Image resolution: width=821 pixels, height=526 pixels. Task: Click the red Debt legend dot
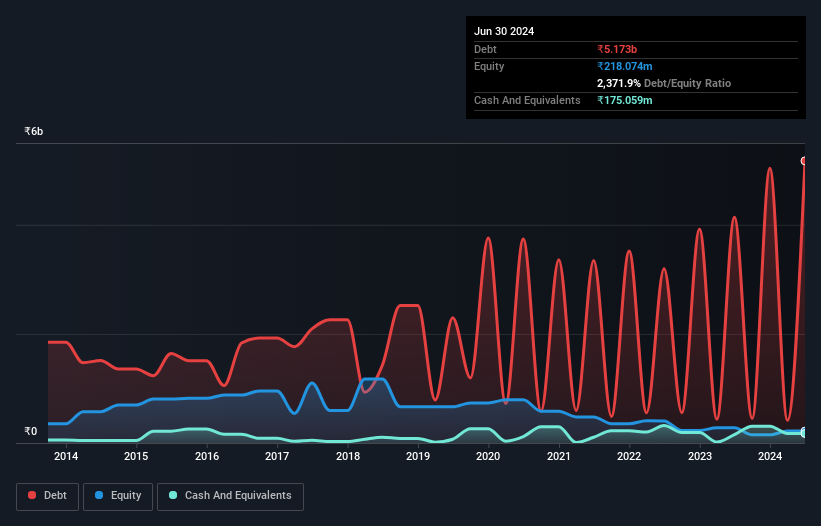[x=32, y=495]
